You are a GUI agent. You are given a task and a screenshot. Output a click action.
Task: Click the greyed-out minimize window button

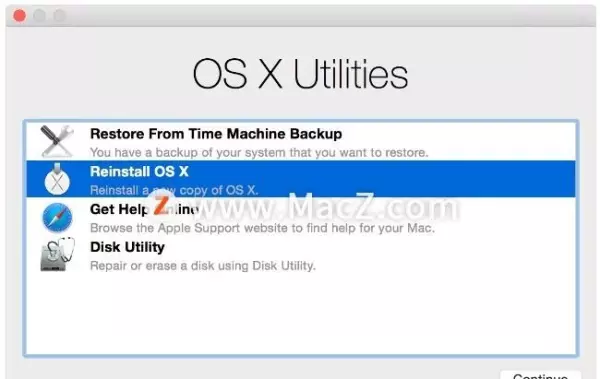(x=39, y=16)
